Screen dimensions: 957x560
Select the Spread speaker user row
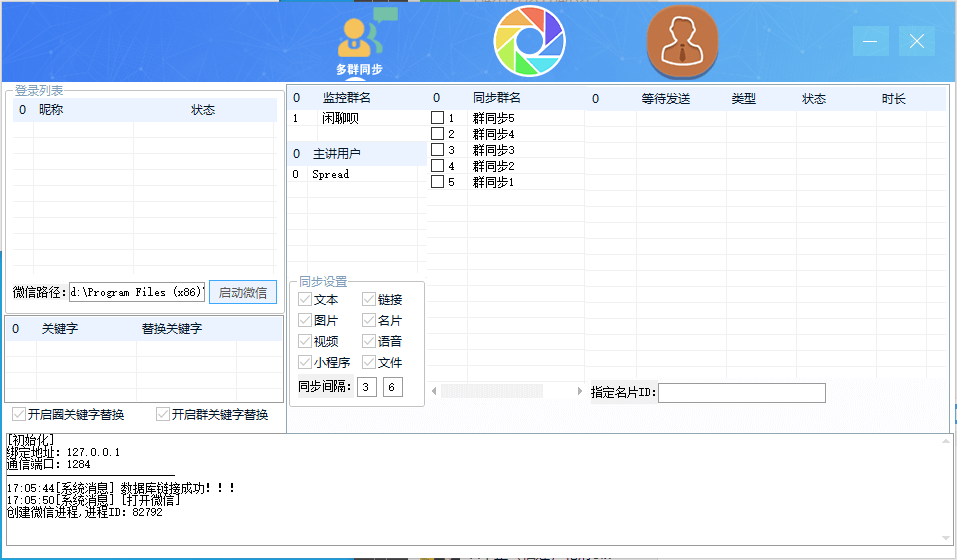[x=357, y=174]
